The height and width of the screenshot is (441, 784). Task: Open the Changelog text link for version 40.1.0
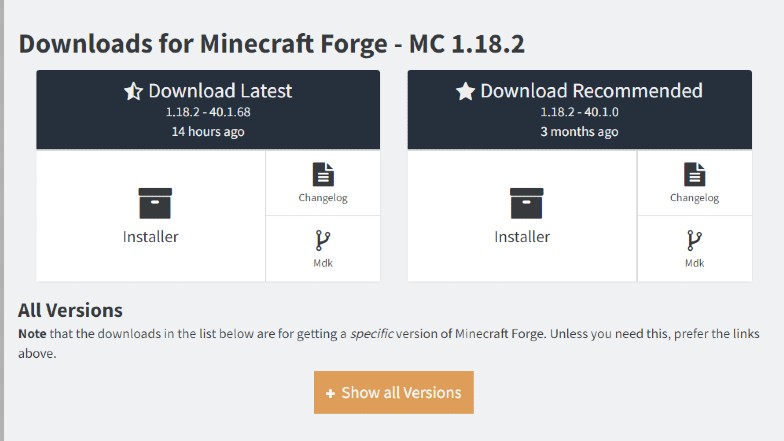(694, 198)
